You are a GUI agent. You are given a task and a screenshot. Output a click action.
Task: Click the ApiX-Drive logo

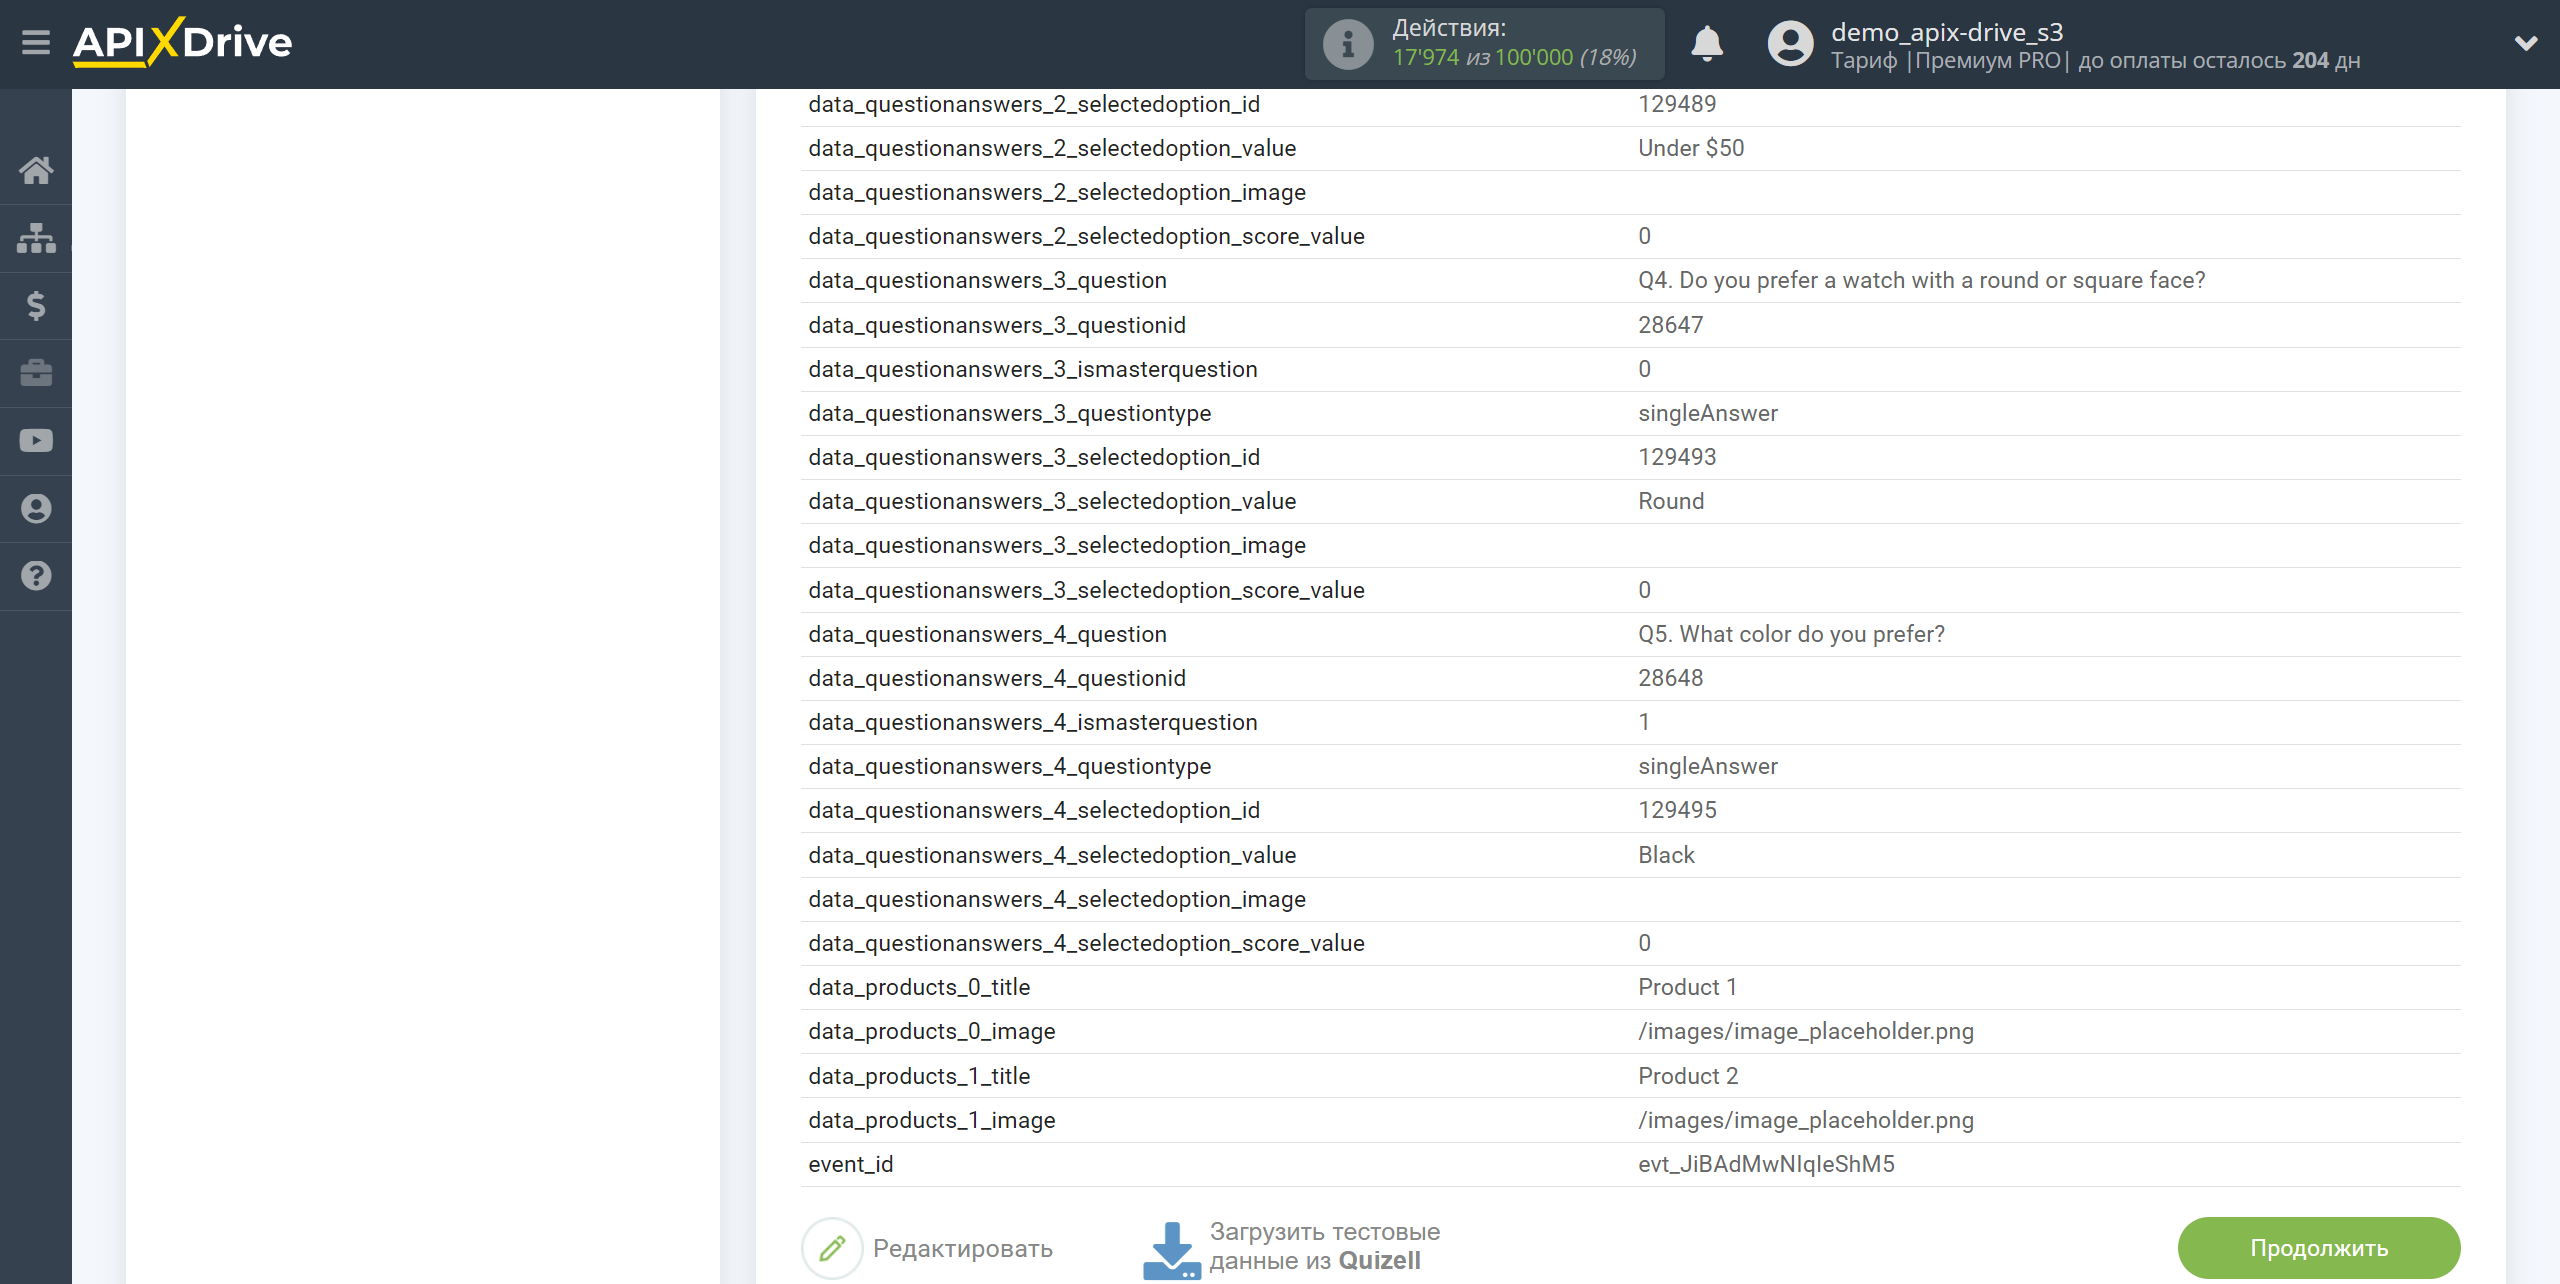tap(182, 43)
